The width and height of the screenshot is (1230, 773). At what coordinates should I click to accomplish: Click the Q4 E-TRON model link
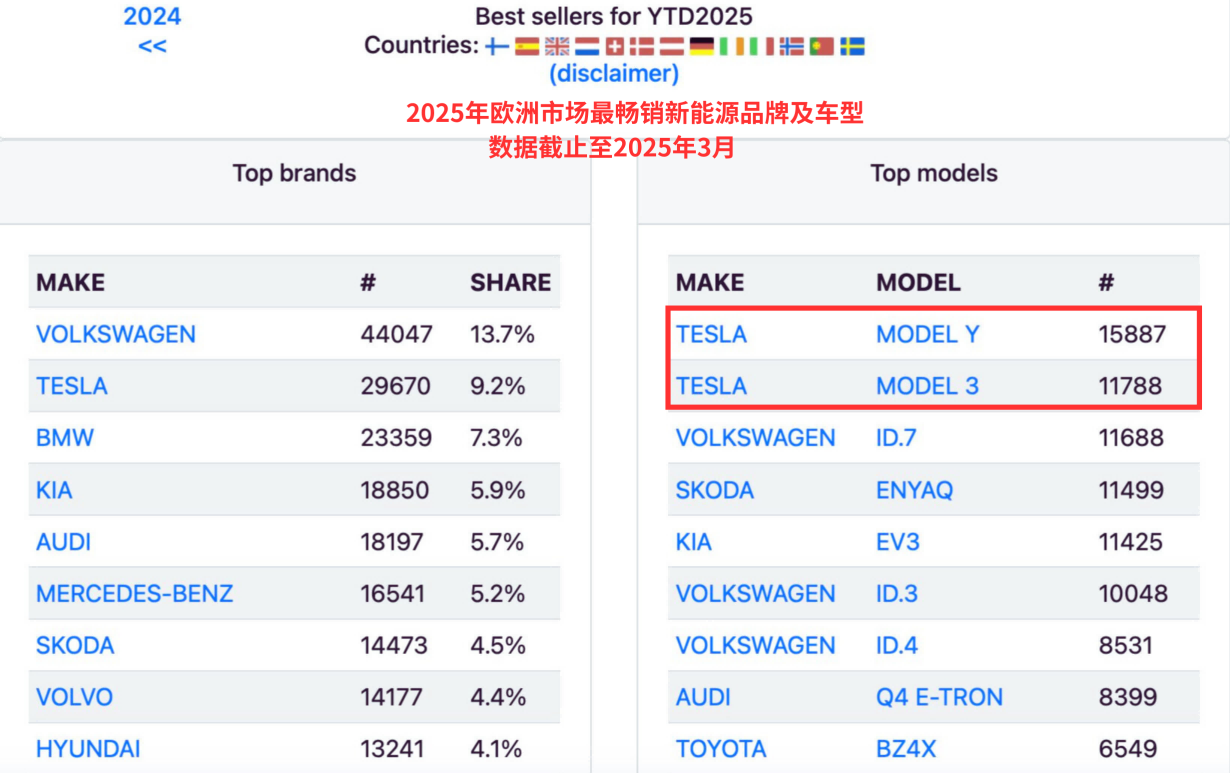point(940,697)
